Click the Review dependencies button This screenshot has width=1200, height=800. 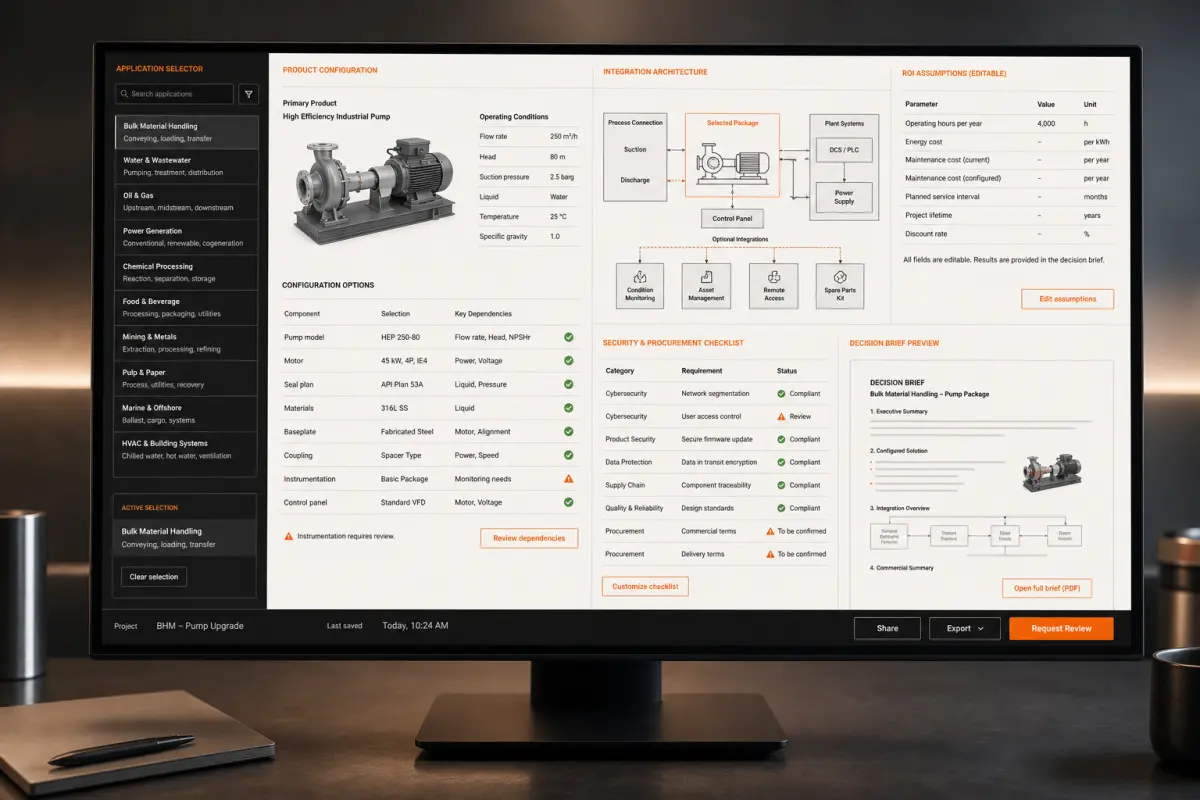[529, 538]
